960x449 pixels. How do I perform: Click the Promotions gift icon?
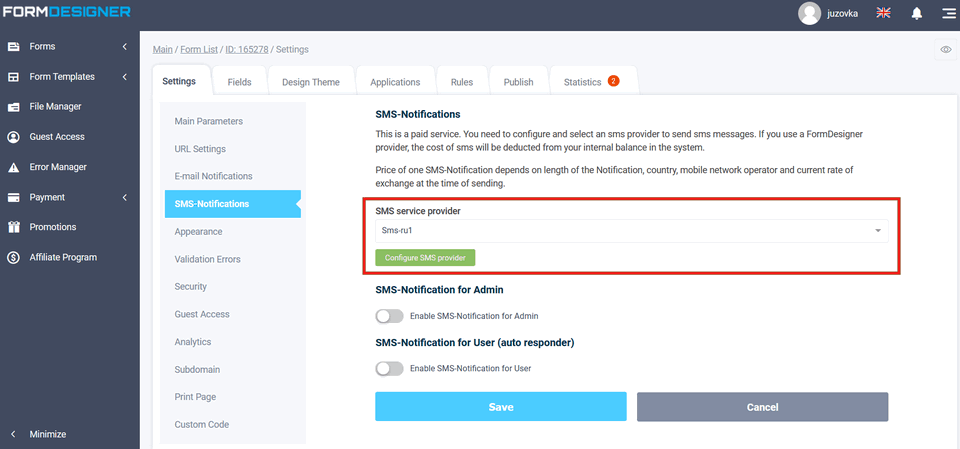coord(14,227)
